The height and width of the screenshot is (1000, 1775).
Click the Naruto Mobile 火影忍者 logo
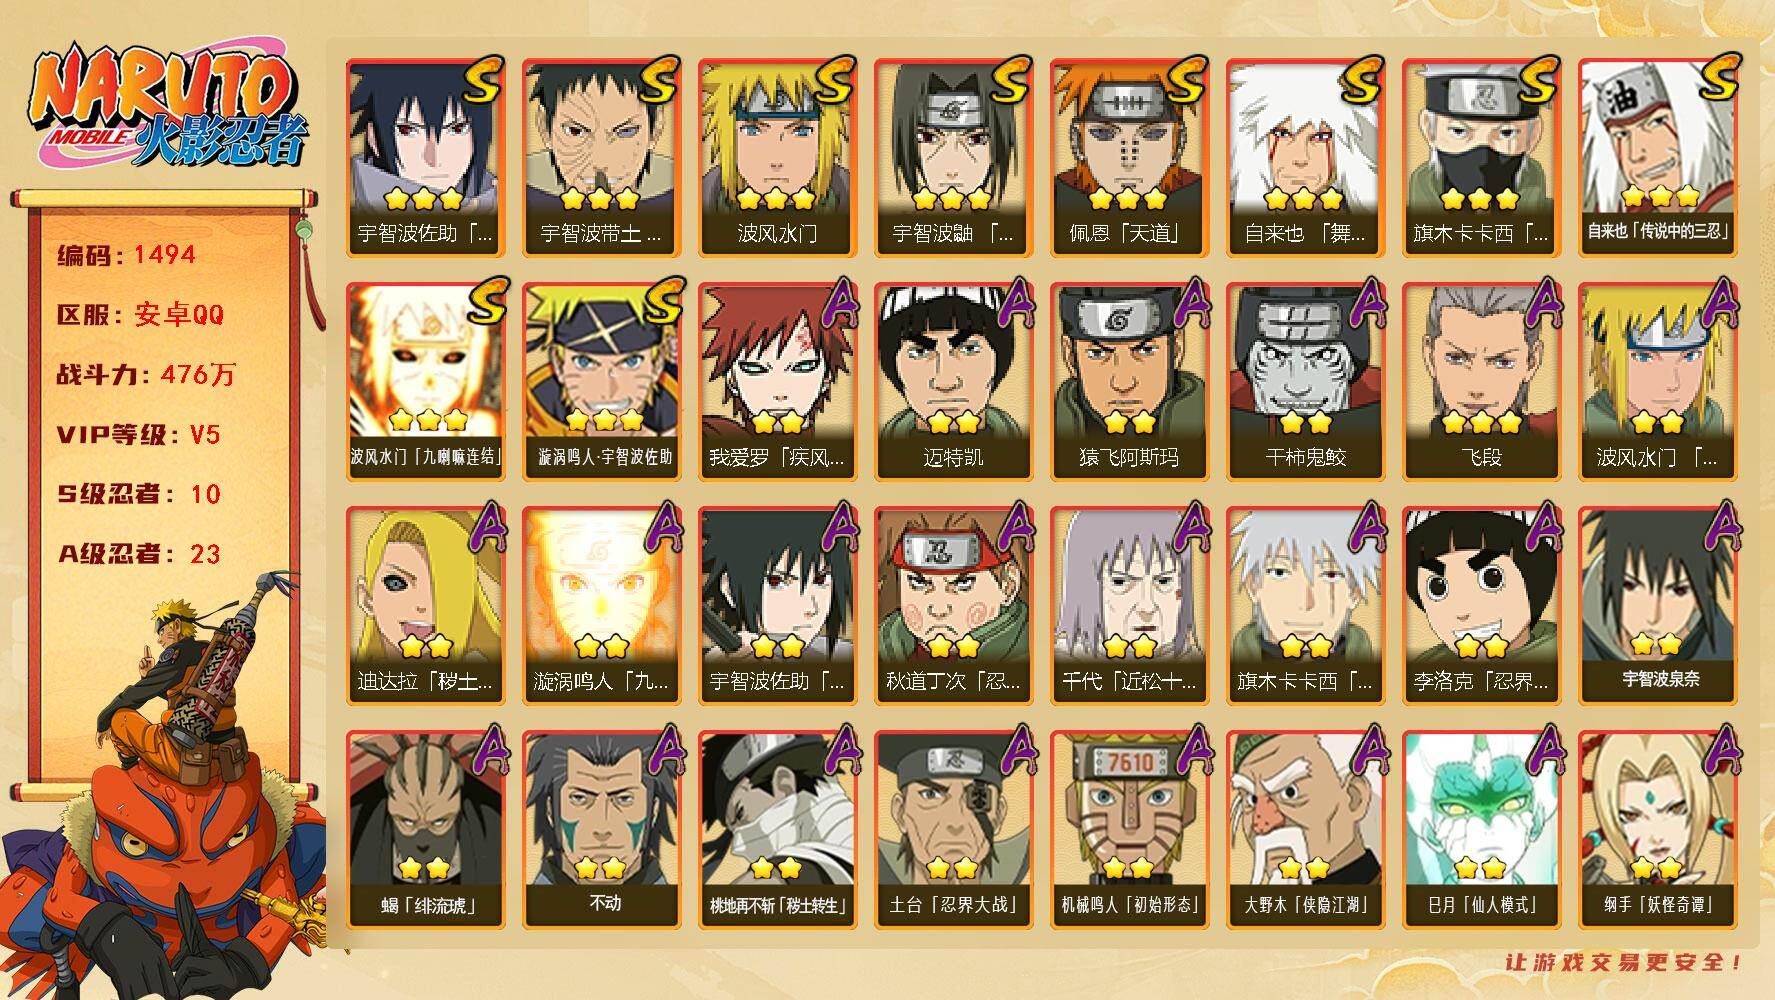point(166,106)
